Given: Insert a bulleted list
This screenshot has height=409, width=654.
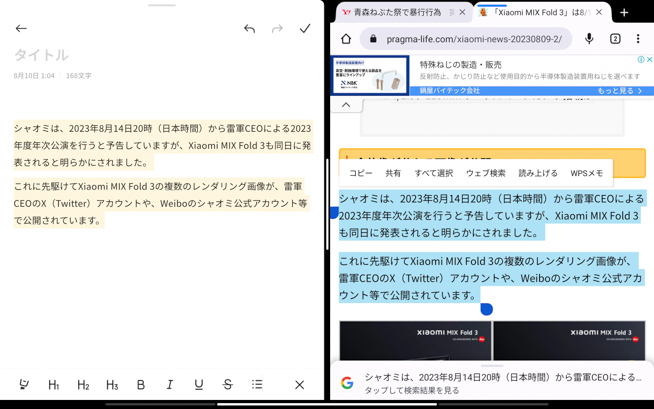Looking at the screenshot, I should click(x=257, y=384).
